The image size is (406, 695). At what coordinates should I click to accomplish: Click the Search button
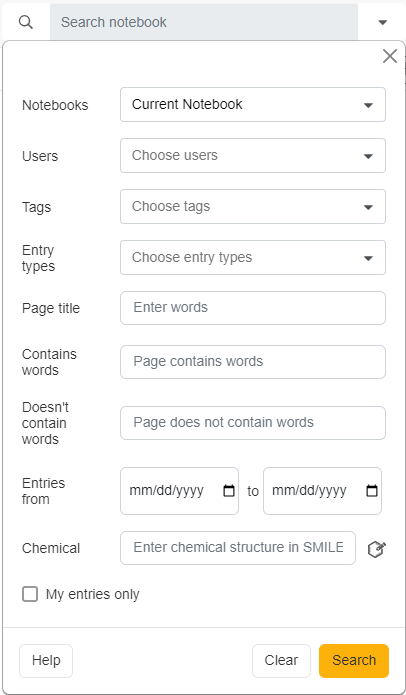354,660
